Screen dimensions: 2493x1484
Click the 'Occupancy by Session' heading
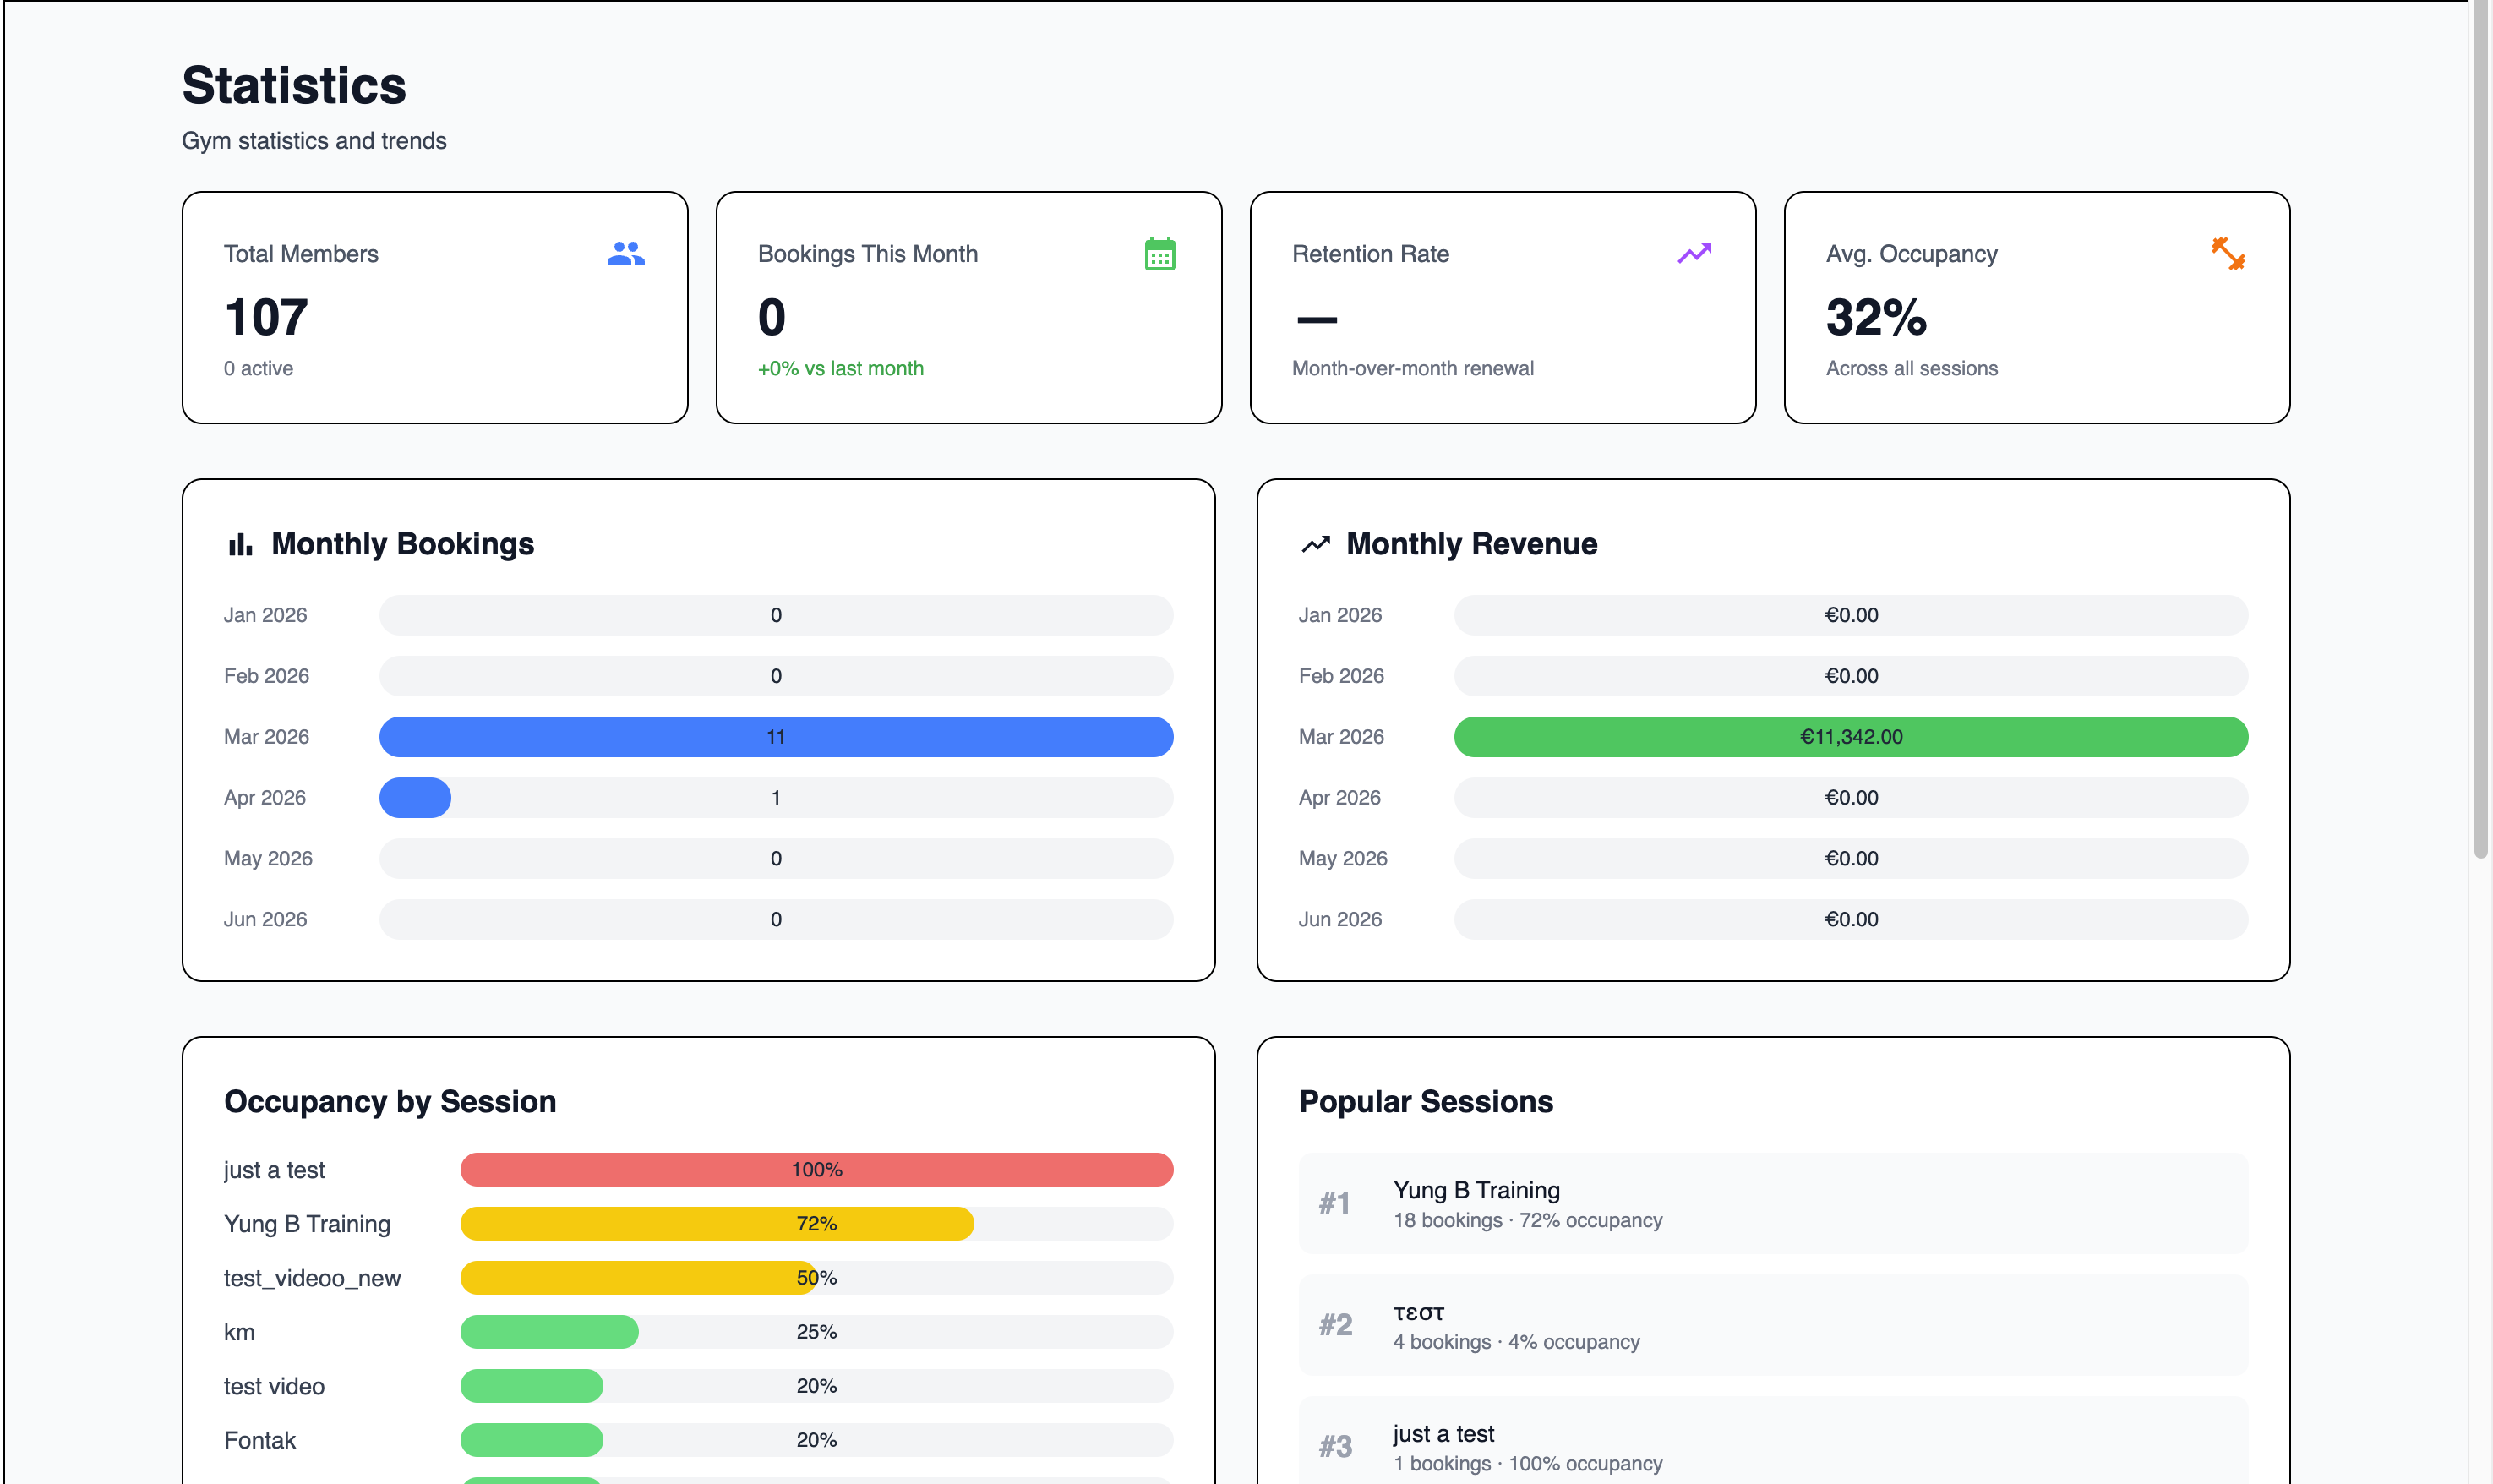tap(390, 1101)
